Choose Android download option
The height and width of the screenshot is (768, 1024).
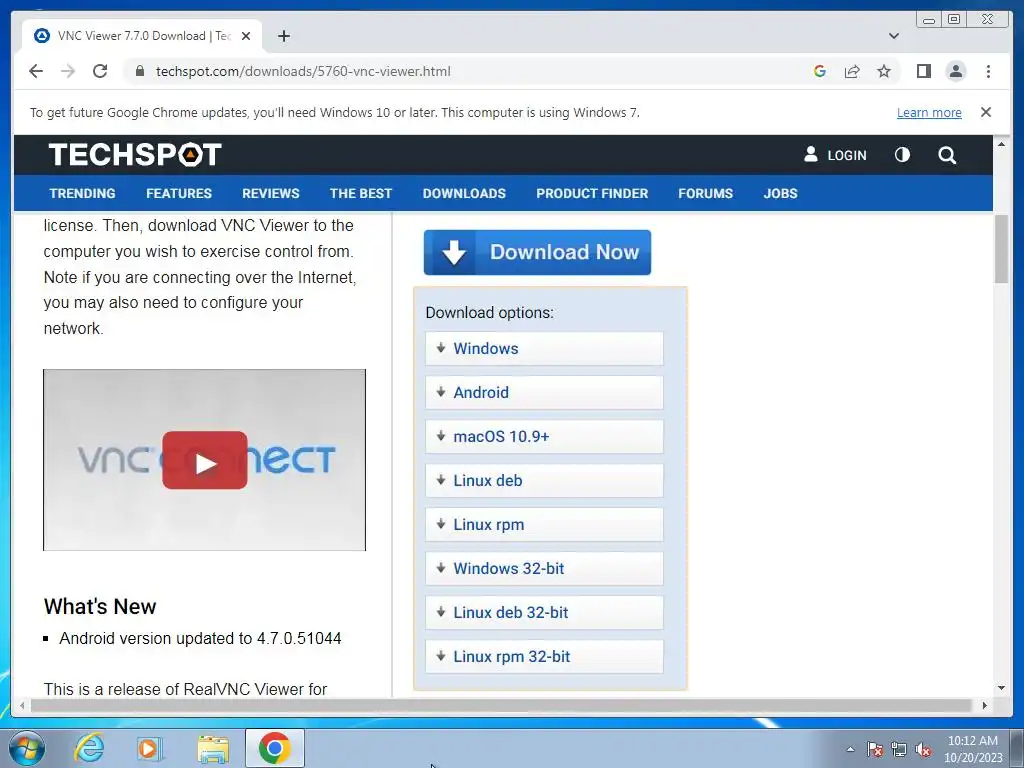[544, 392]
